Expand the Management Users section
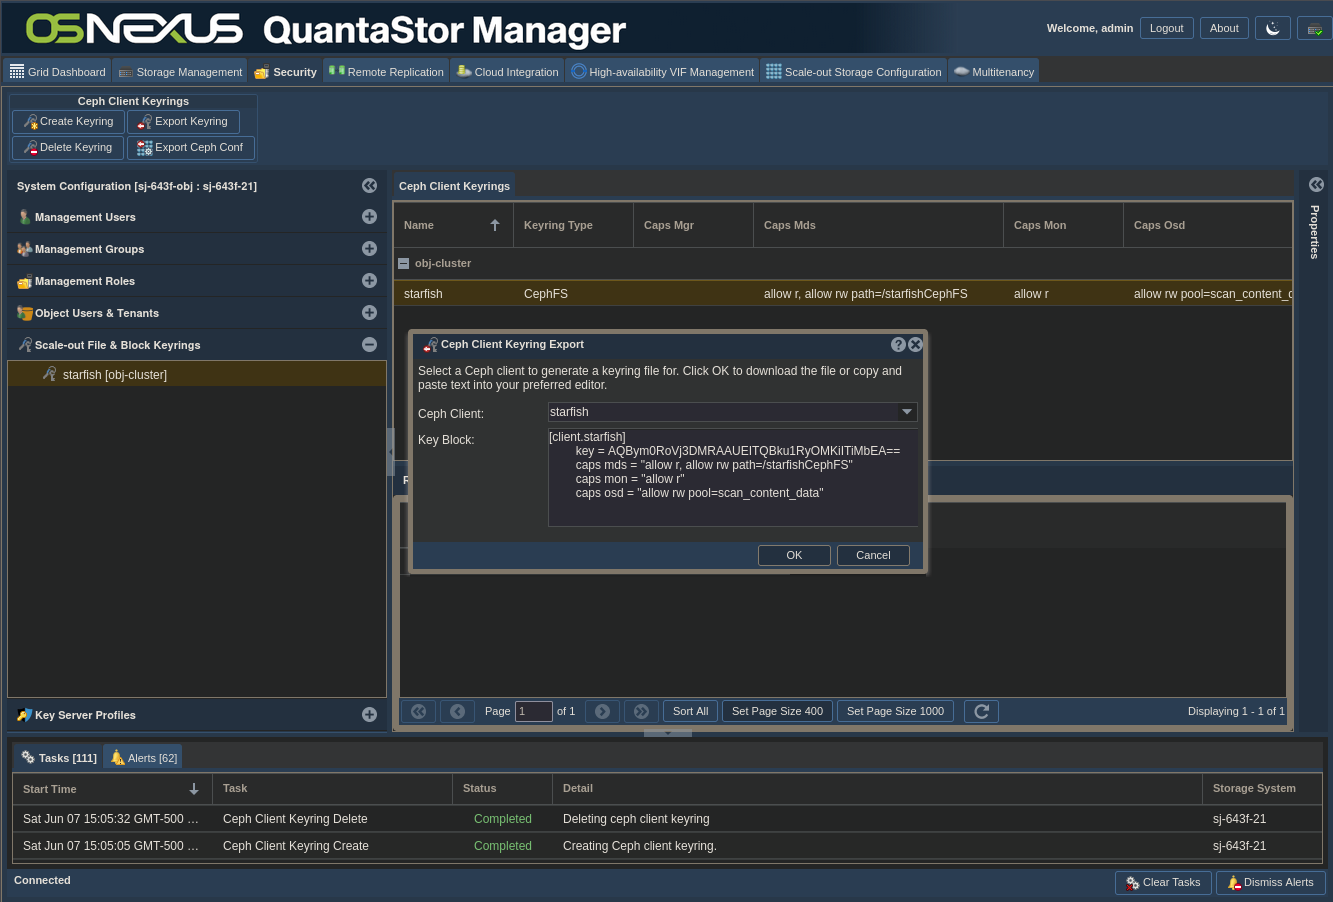 click(x=369, y=217)
